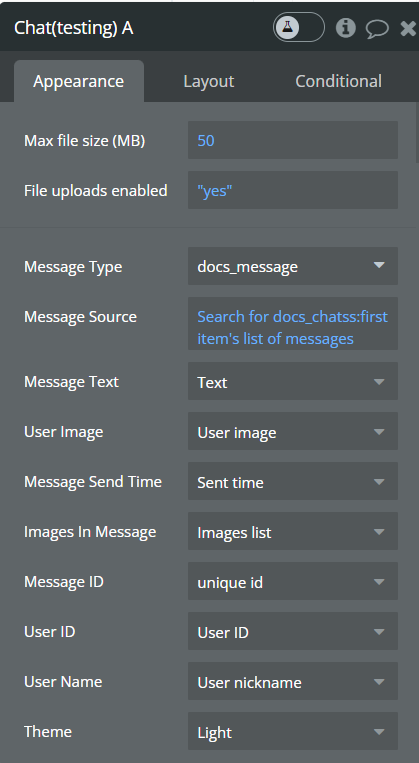Open the element info icon
The height and width of the screenshot is (763, 419).
coord(346,28)
